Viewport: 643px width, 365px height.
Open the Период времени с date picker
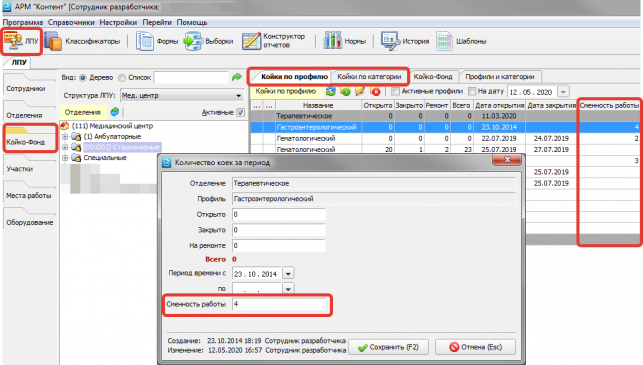(288, 274)
